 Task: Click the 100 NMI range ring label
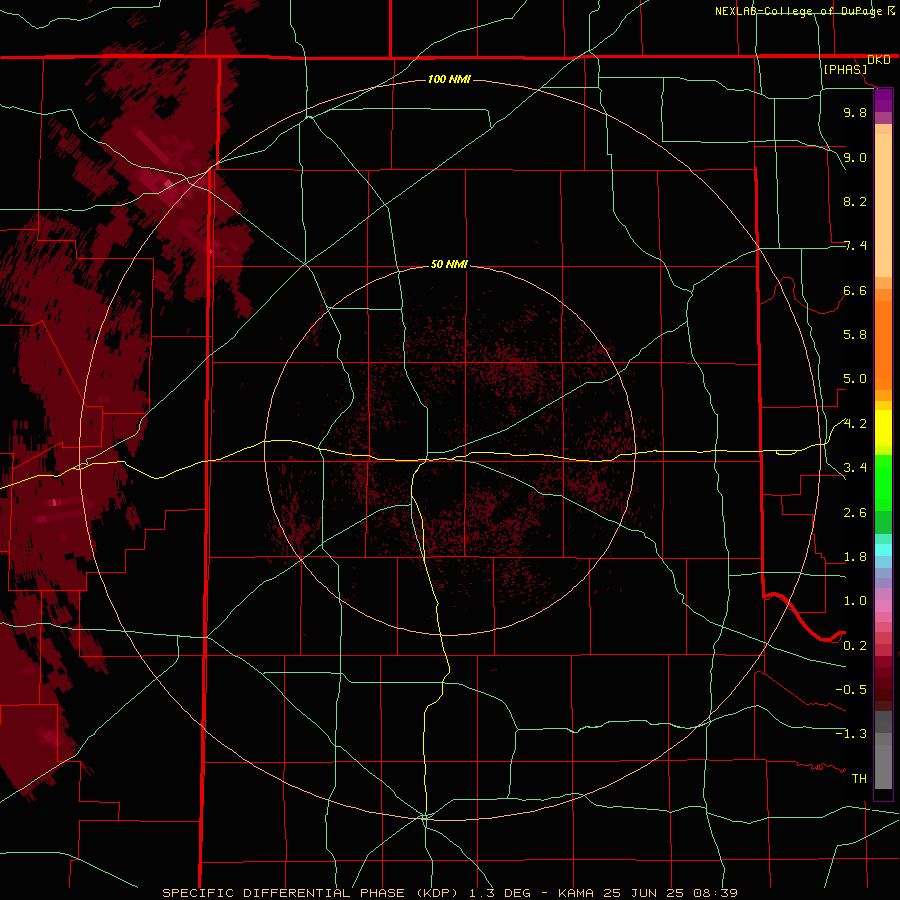click(449, 79)
